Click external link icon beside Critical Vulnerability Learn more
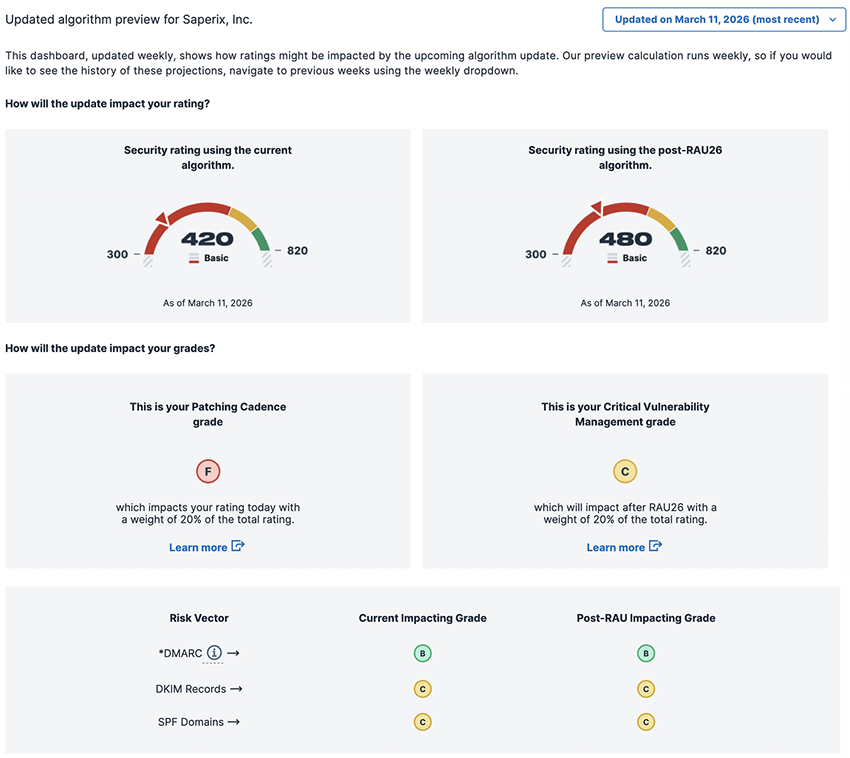The width and height of the screenshot is (850, 758). 655,546
